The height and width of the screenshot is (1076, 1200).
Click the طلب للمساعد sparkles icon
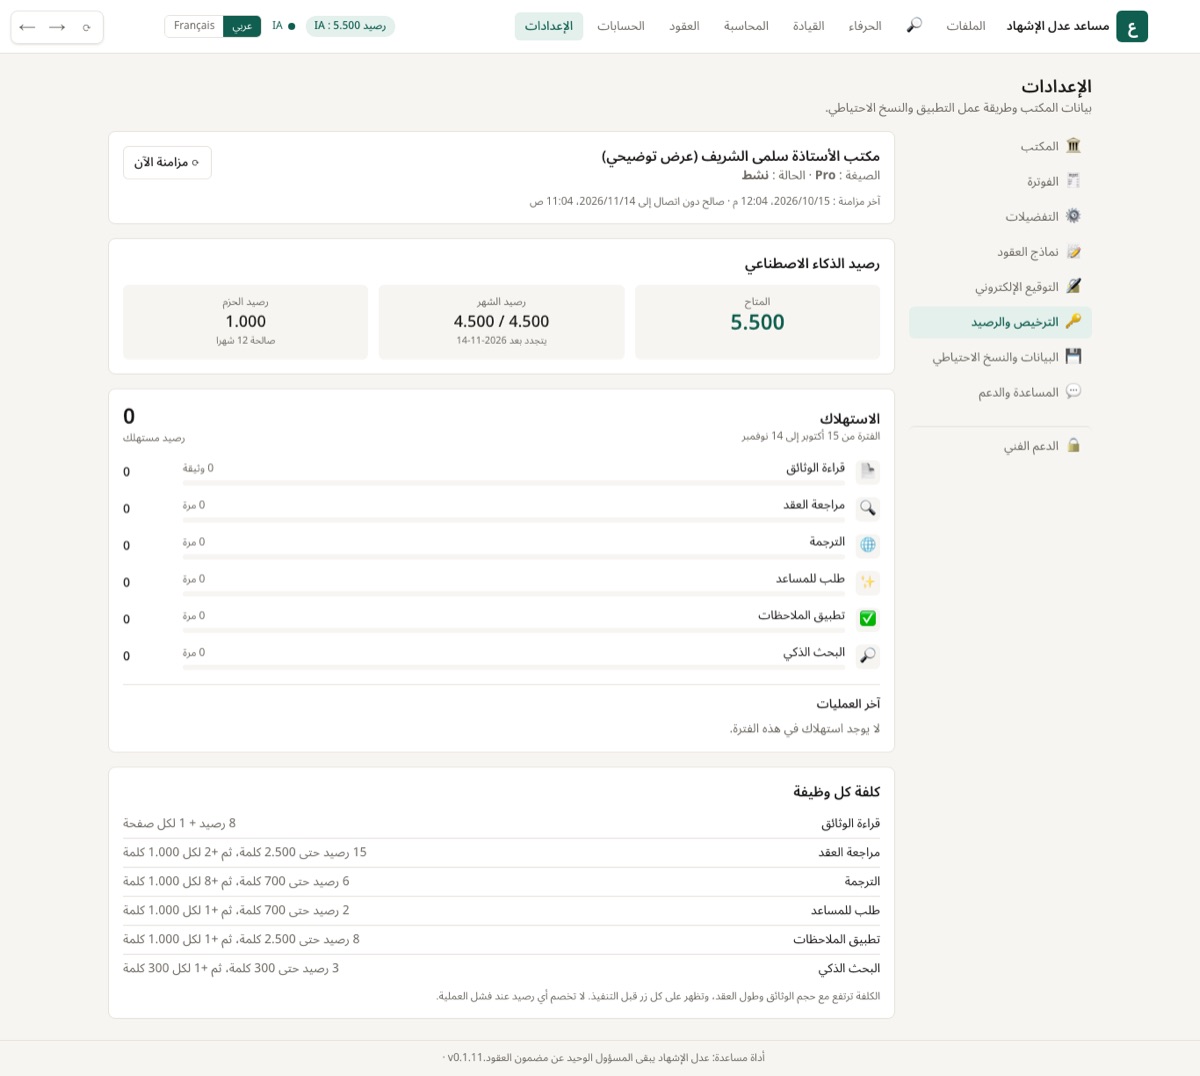pyautogui.click(x=868, y=582)
